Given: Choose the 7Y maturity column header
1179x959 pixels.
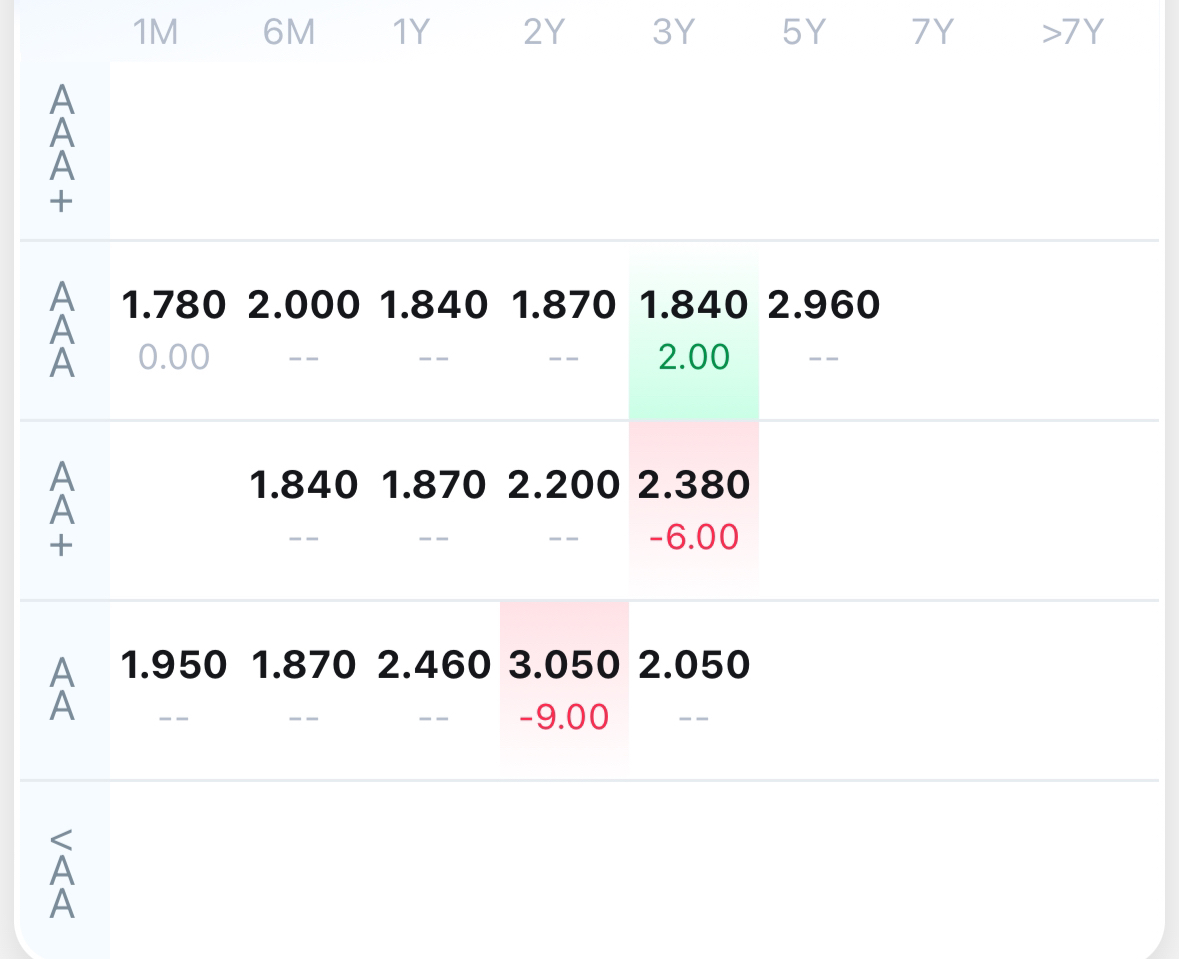Looking at the screenshot, I should click(x=933, y=33).
